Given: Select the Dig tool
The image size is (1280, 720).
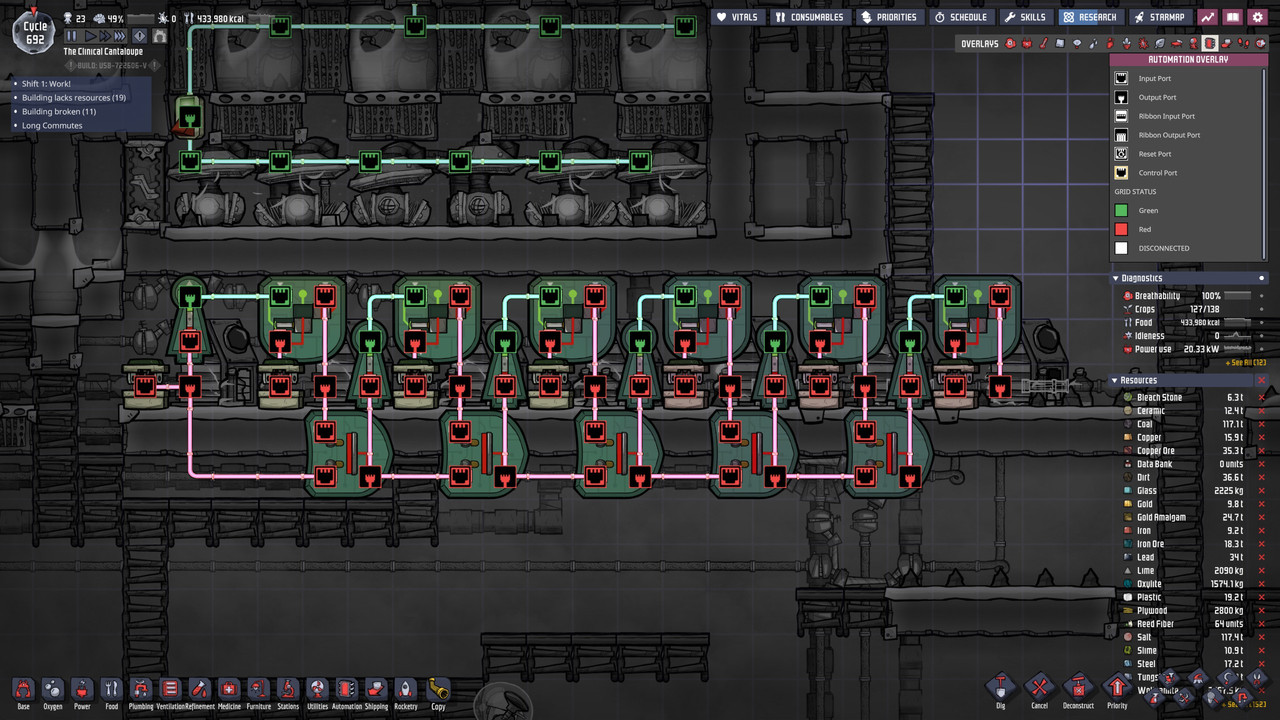Looking at the screenshot, I should pos(1001,687).
